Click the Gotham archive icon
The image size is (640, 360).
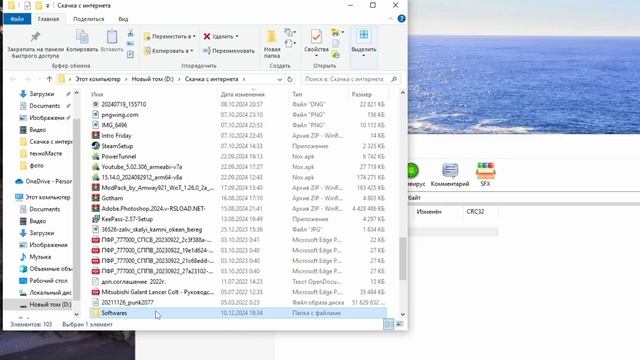pos(96,198)
